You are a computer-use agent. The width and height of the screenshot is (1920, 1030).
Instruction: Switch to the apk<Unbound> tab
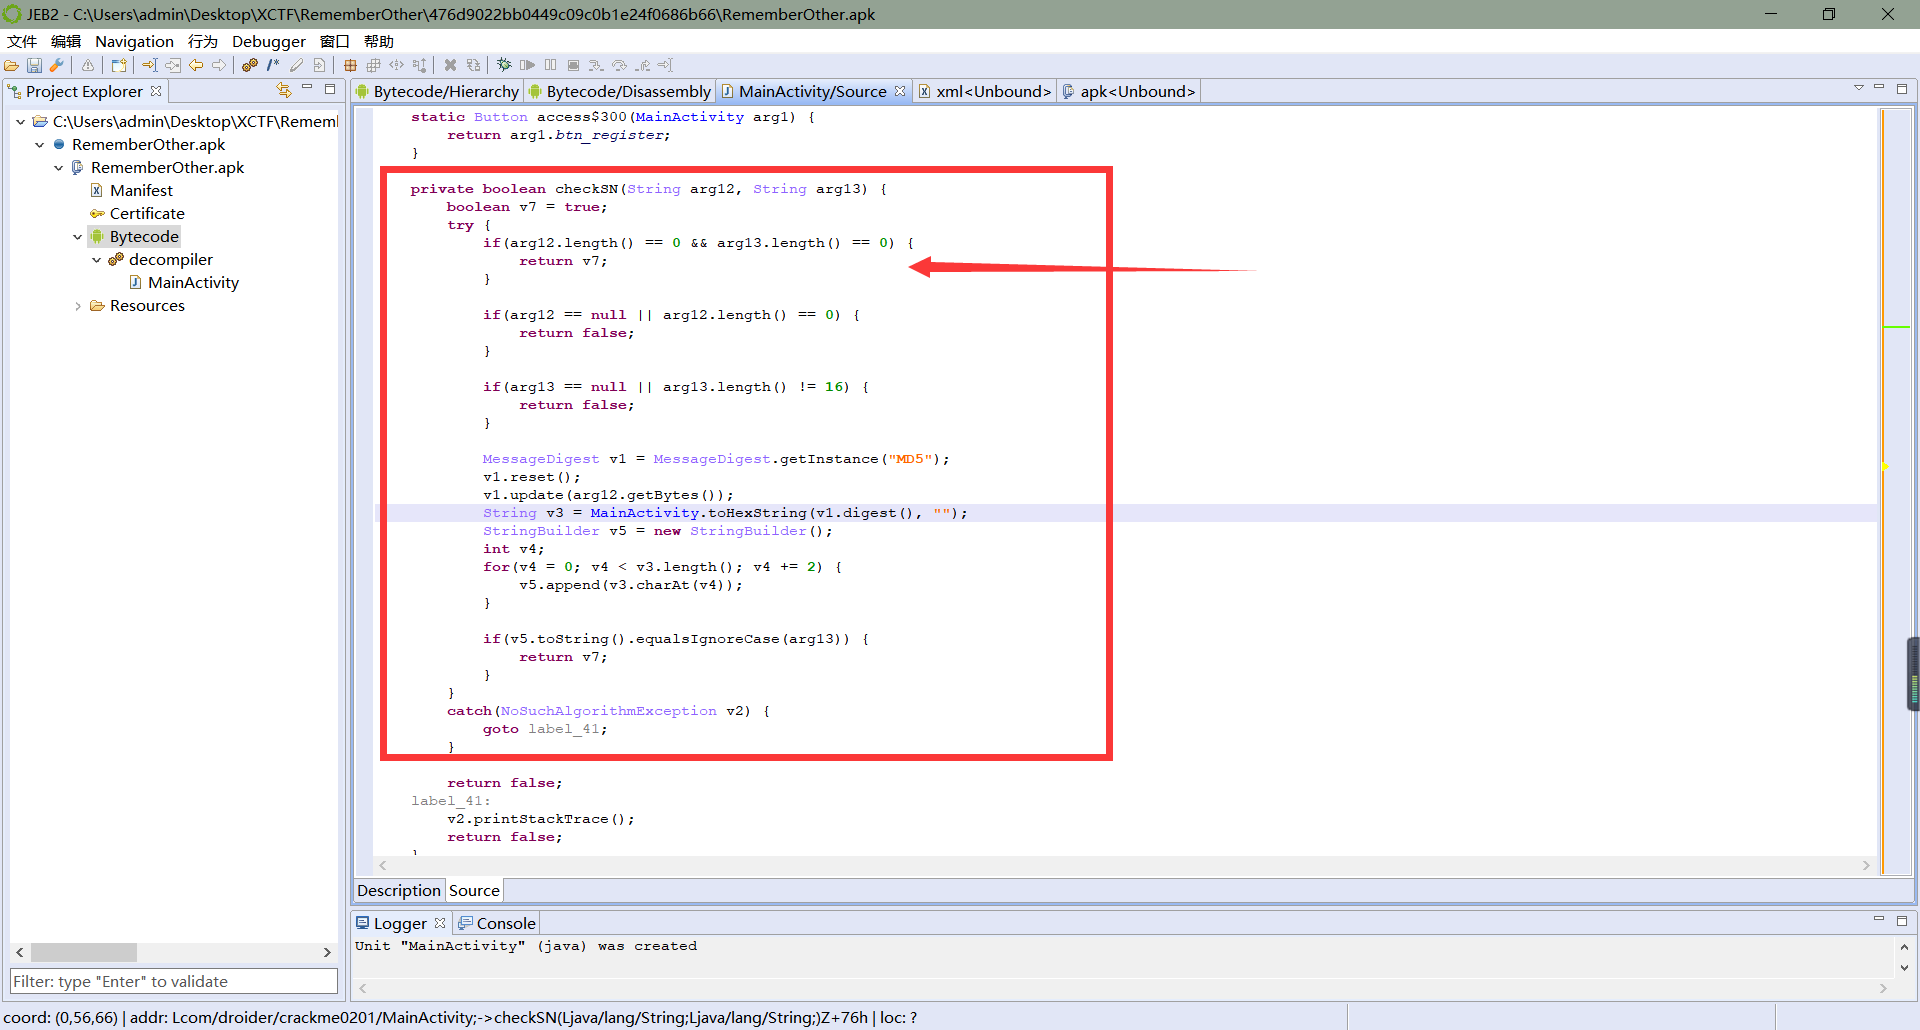click(1129, 91)
